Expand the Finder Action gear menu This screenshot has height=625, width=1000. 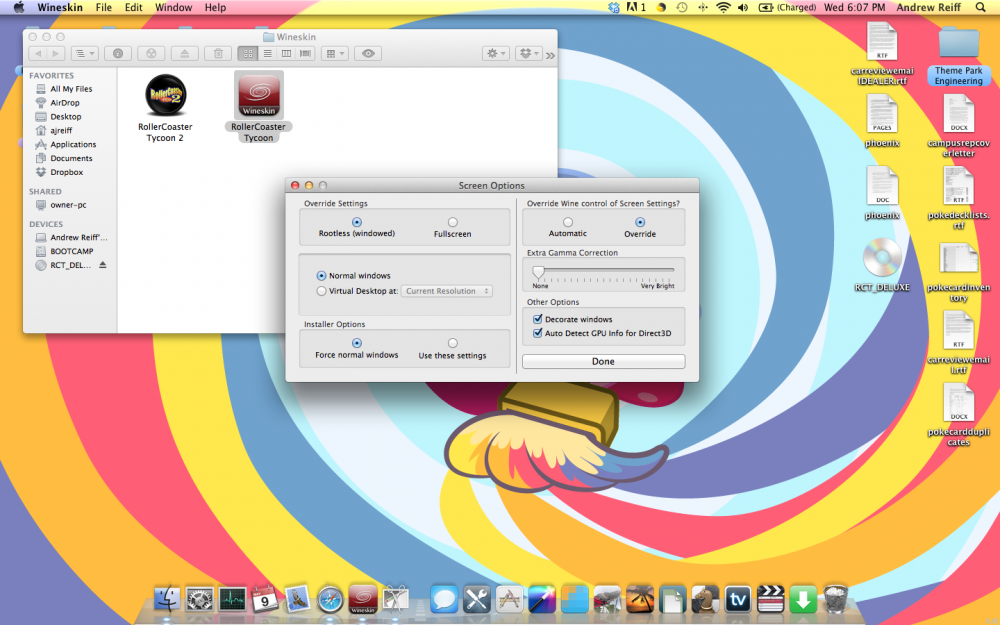495,53
